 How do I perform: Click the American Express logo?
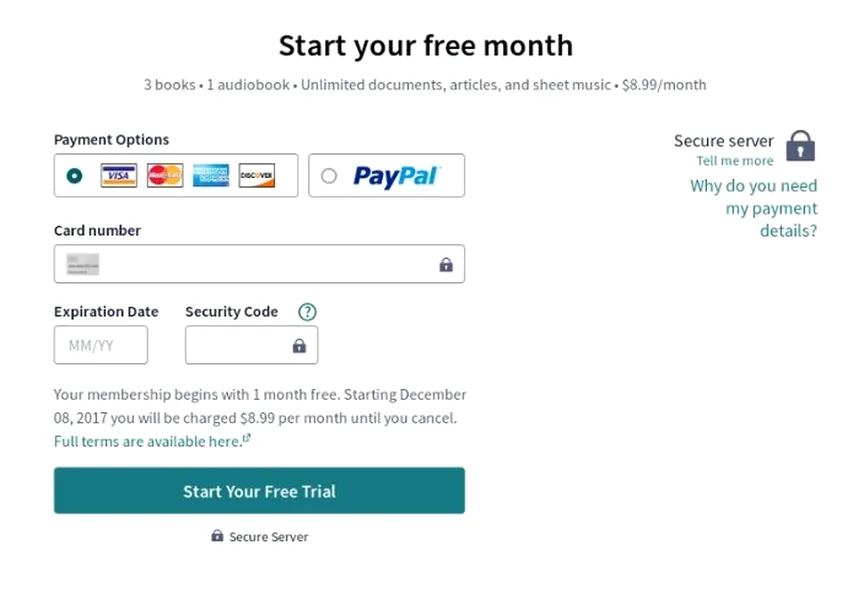211,176
